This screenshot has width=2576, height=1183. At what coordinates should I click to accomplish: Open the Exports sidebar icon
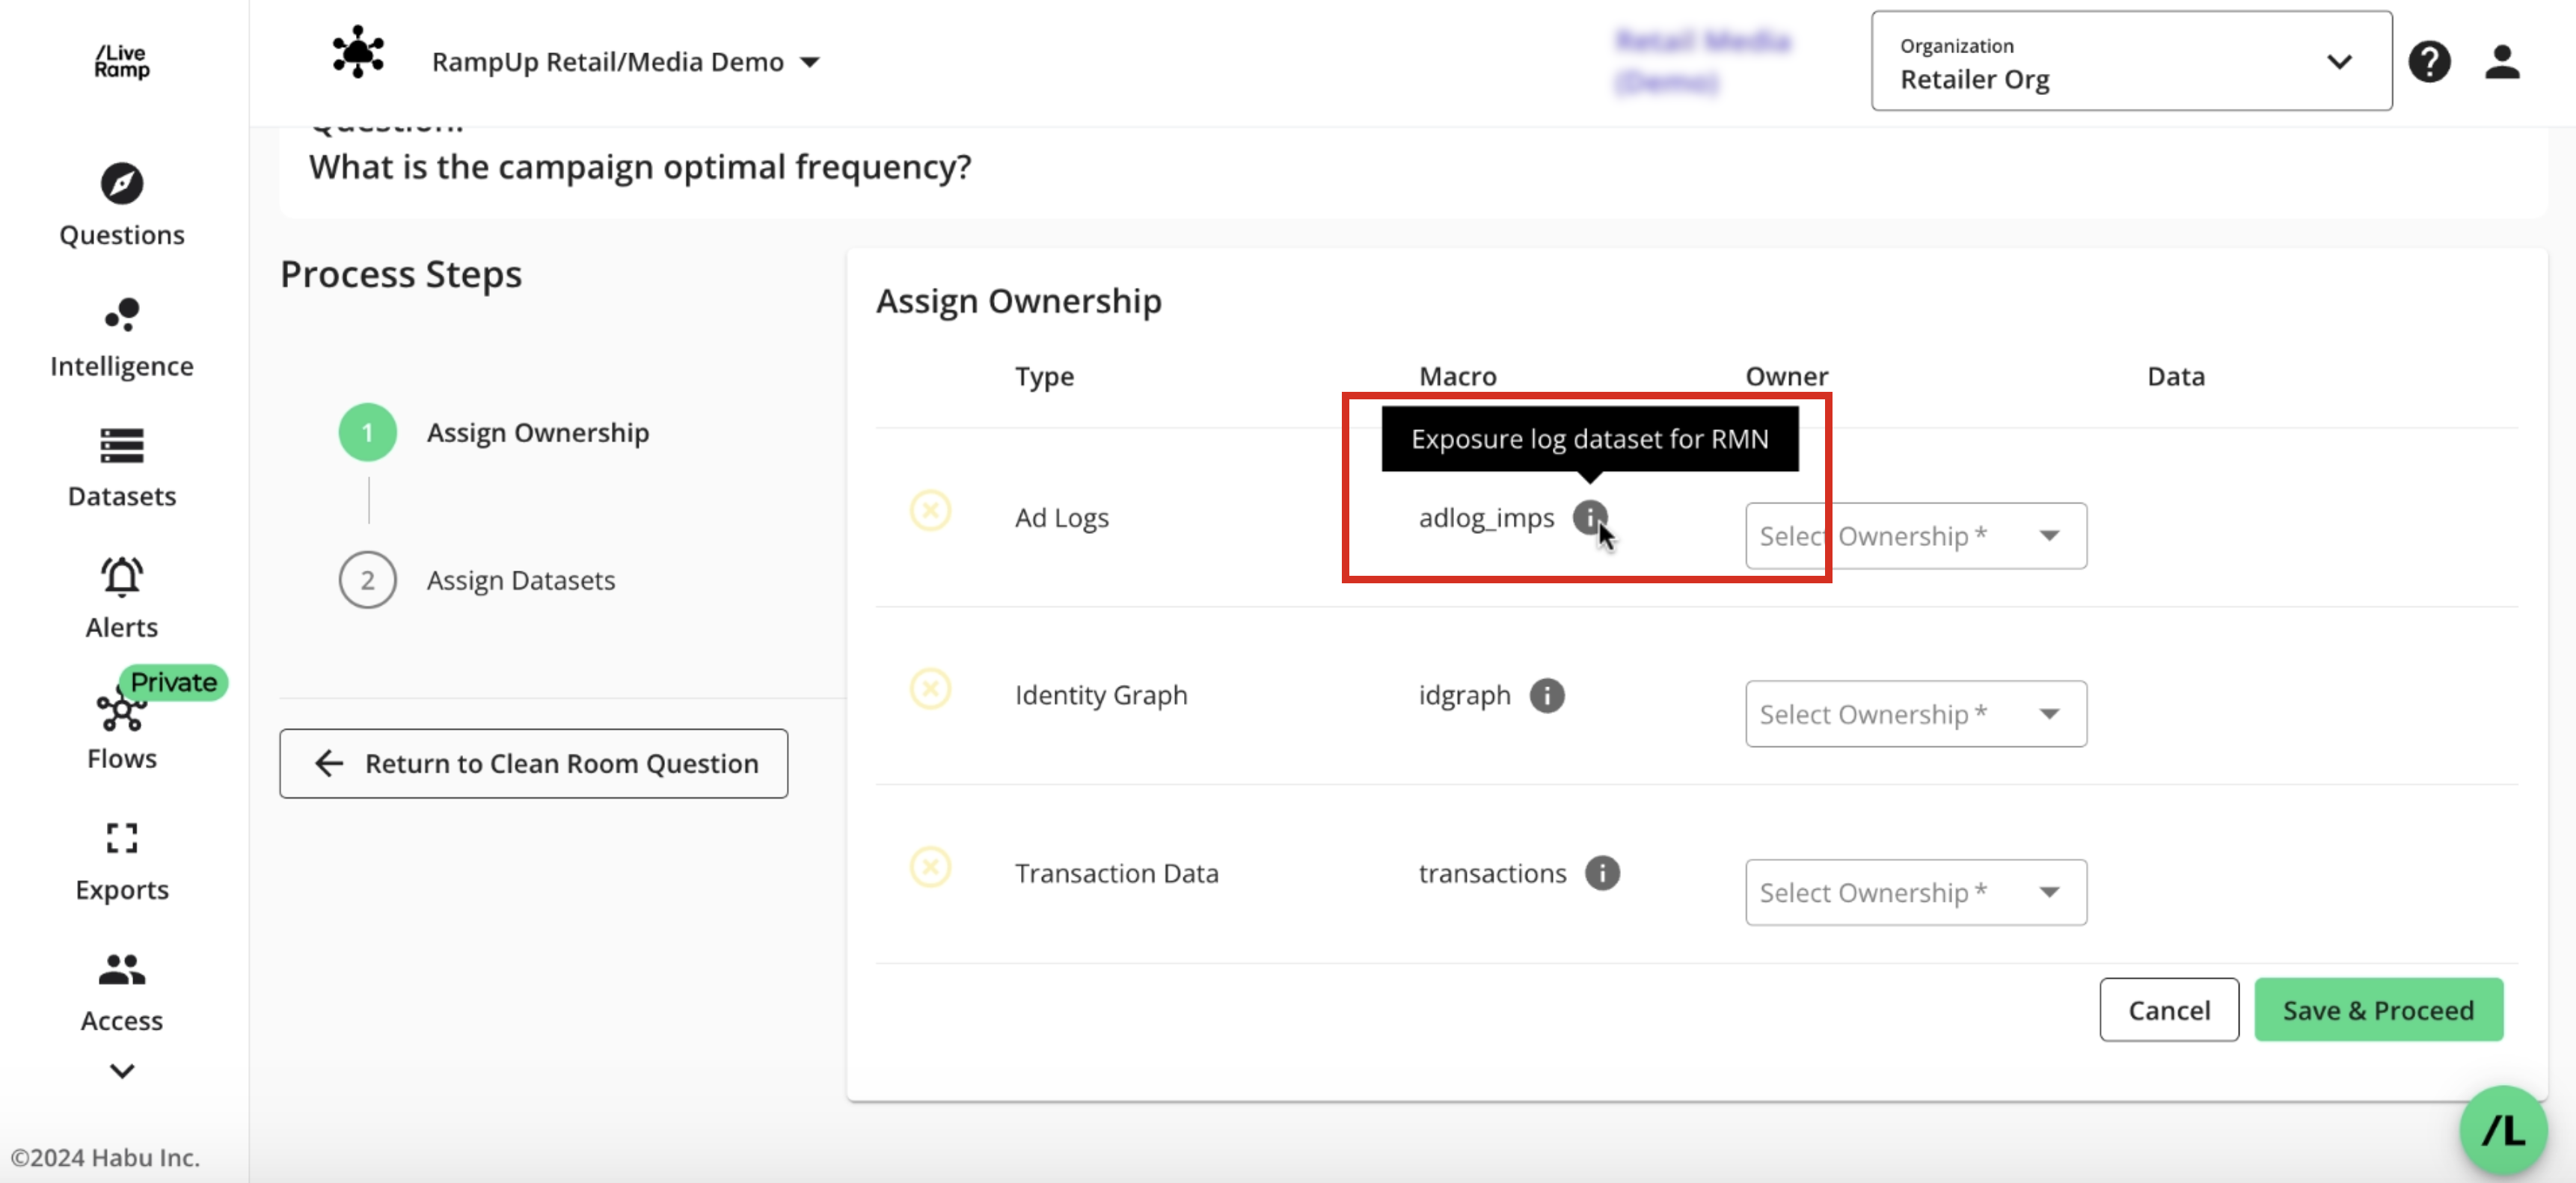point(121,838)
